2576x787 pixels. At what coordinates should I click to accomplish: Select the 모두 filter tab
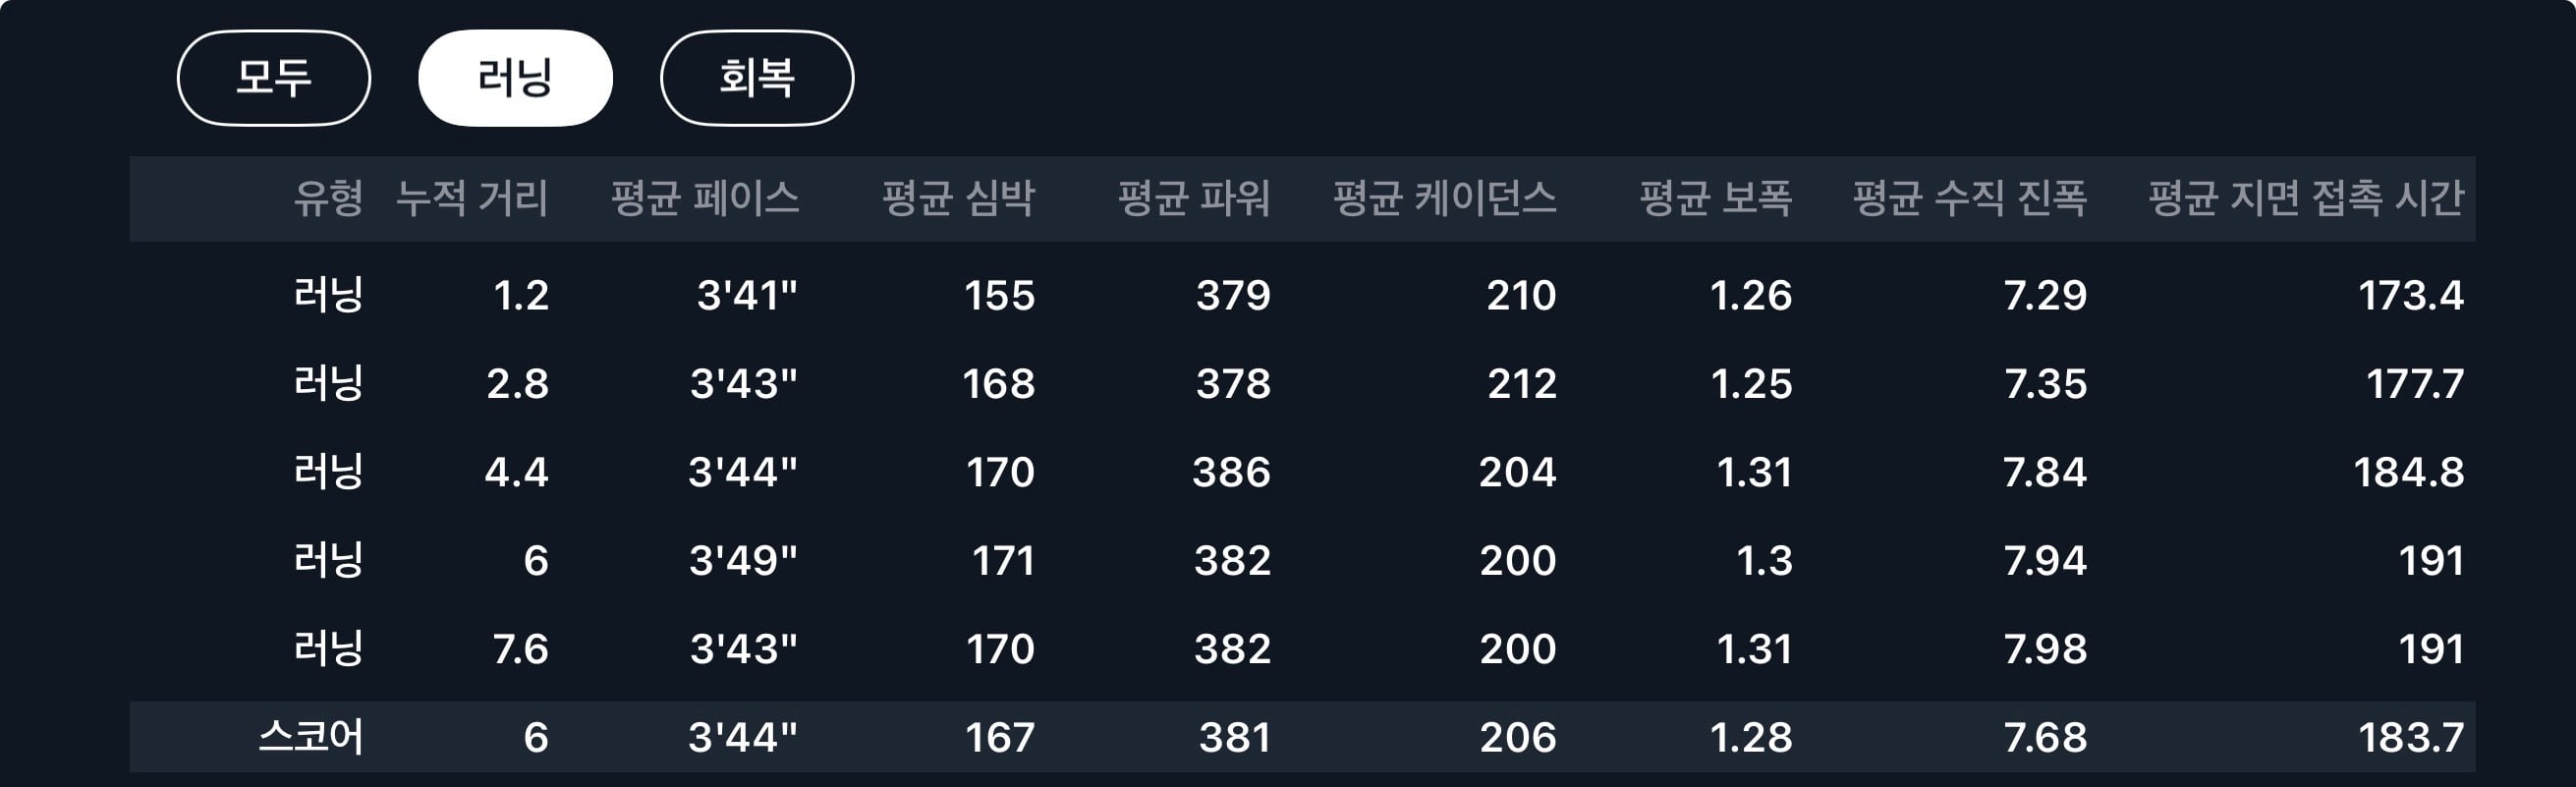pos(273,78)
